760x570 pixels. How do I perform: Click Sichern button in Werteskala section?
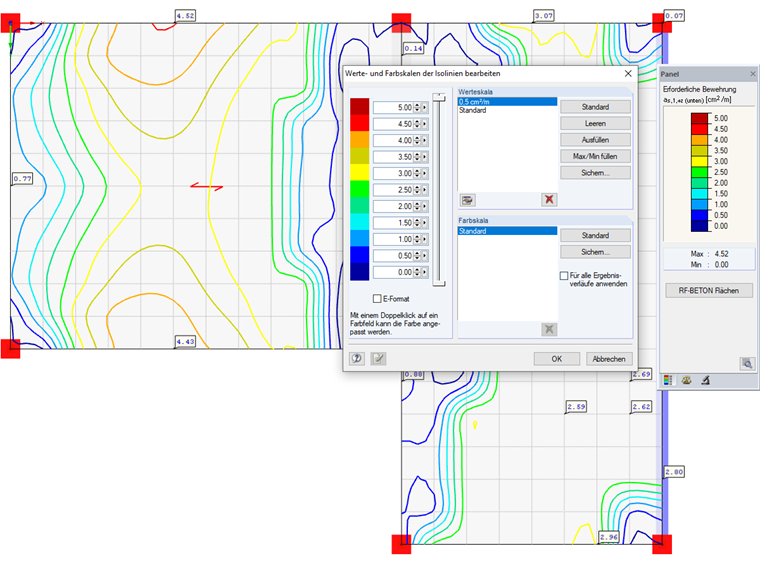(595, 173)
